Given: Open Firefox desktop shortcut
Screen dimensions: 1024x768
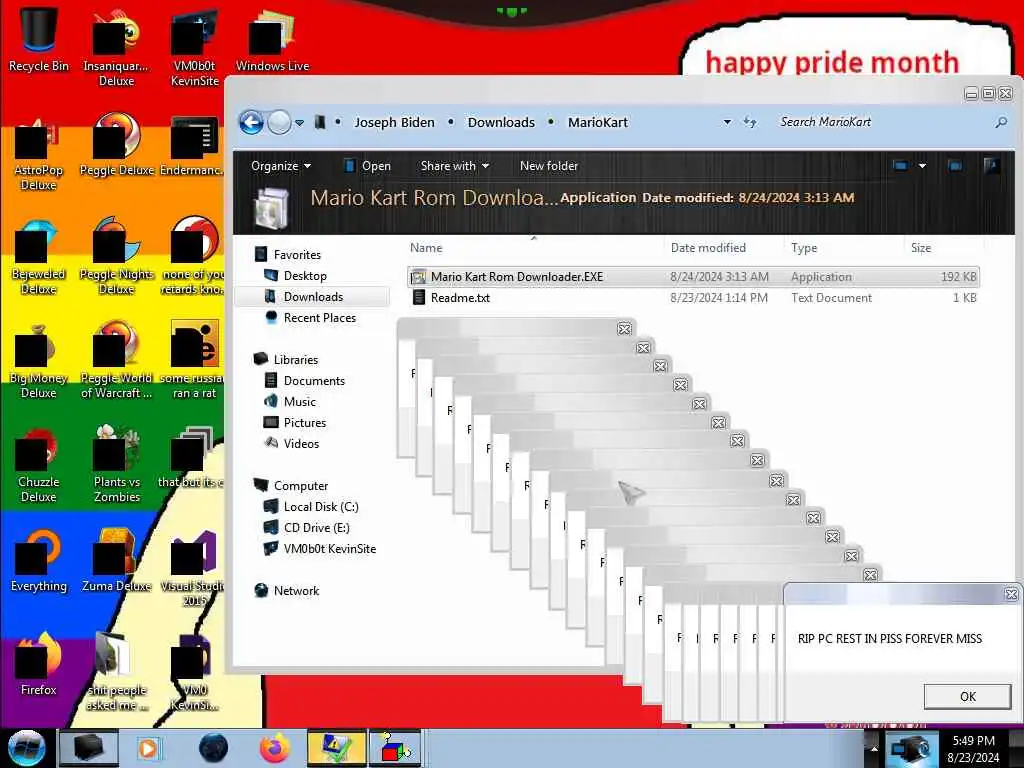Looking at the screenshot, I should [39, 664].
